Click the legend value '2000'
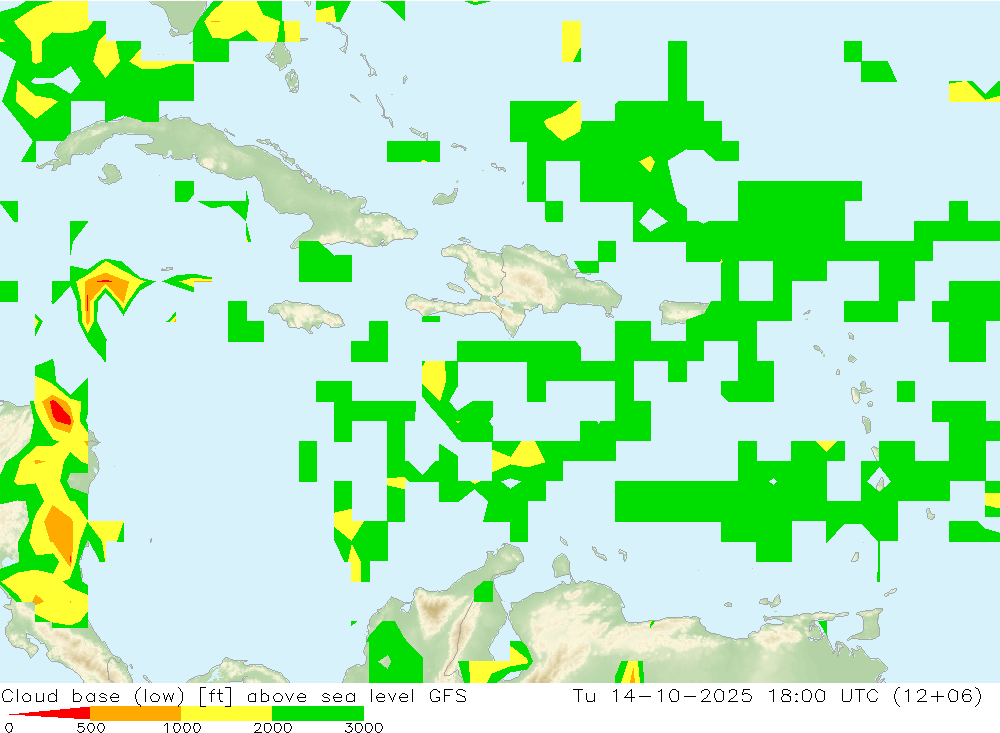 pos(273,728)
